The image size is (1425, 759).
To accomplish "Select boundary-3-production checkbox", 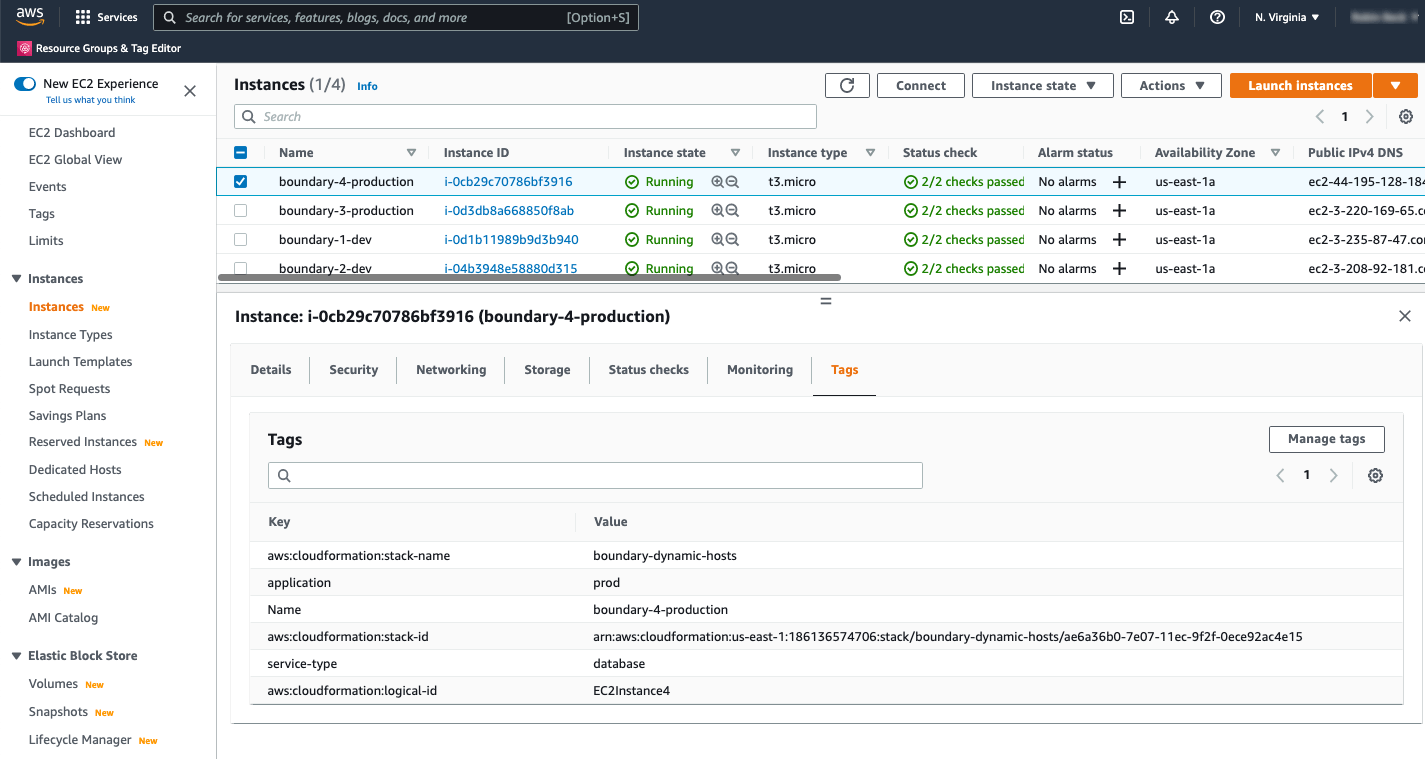I will click(240, 211).
